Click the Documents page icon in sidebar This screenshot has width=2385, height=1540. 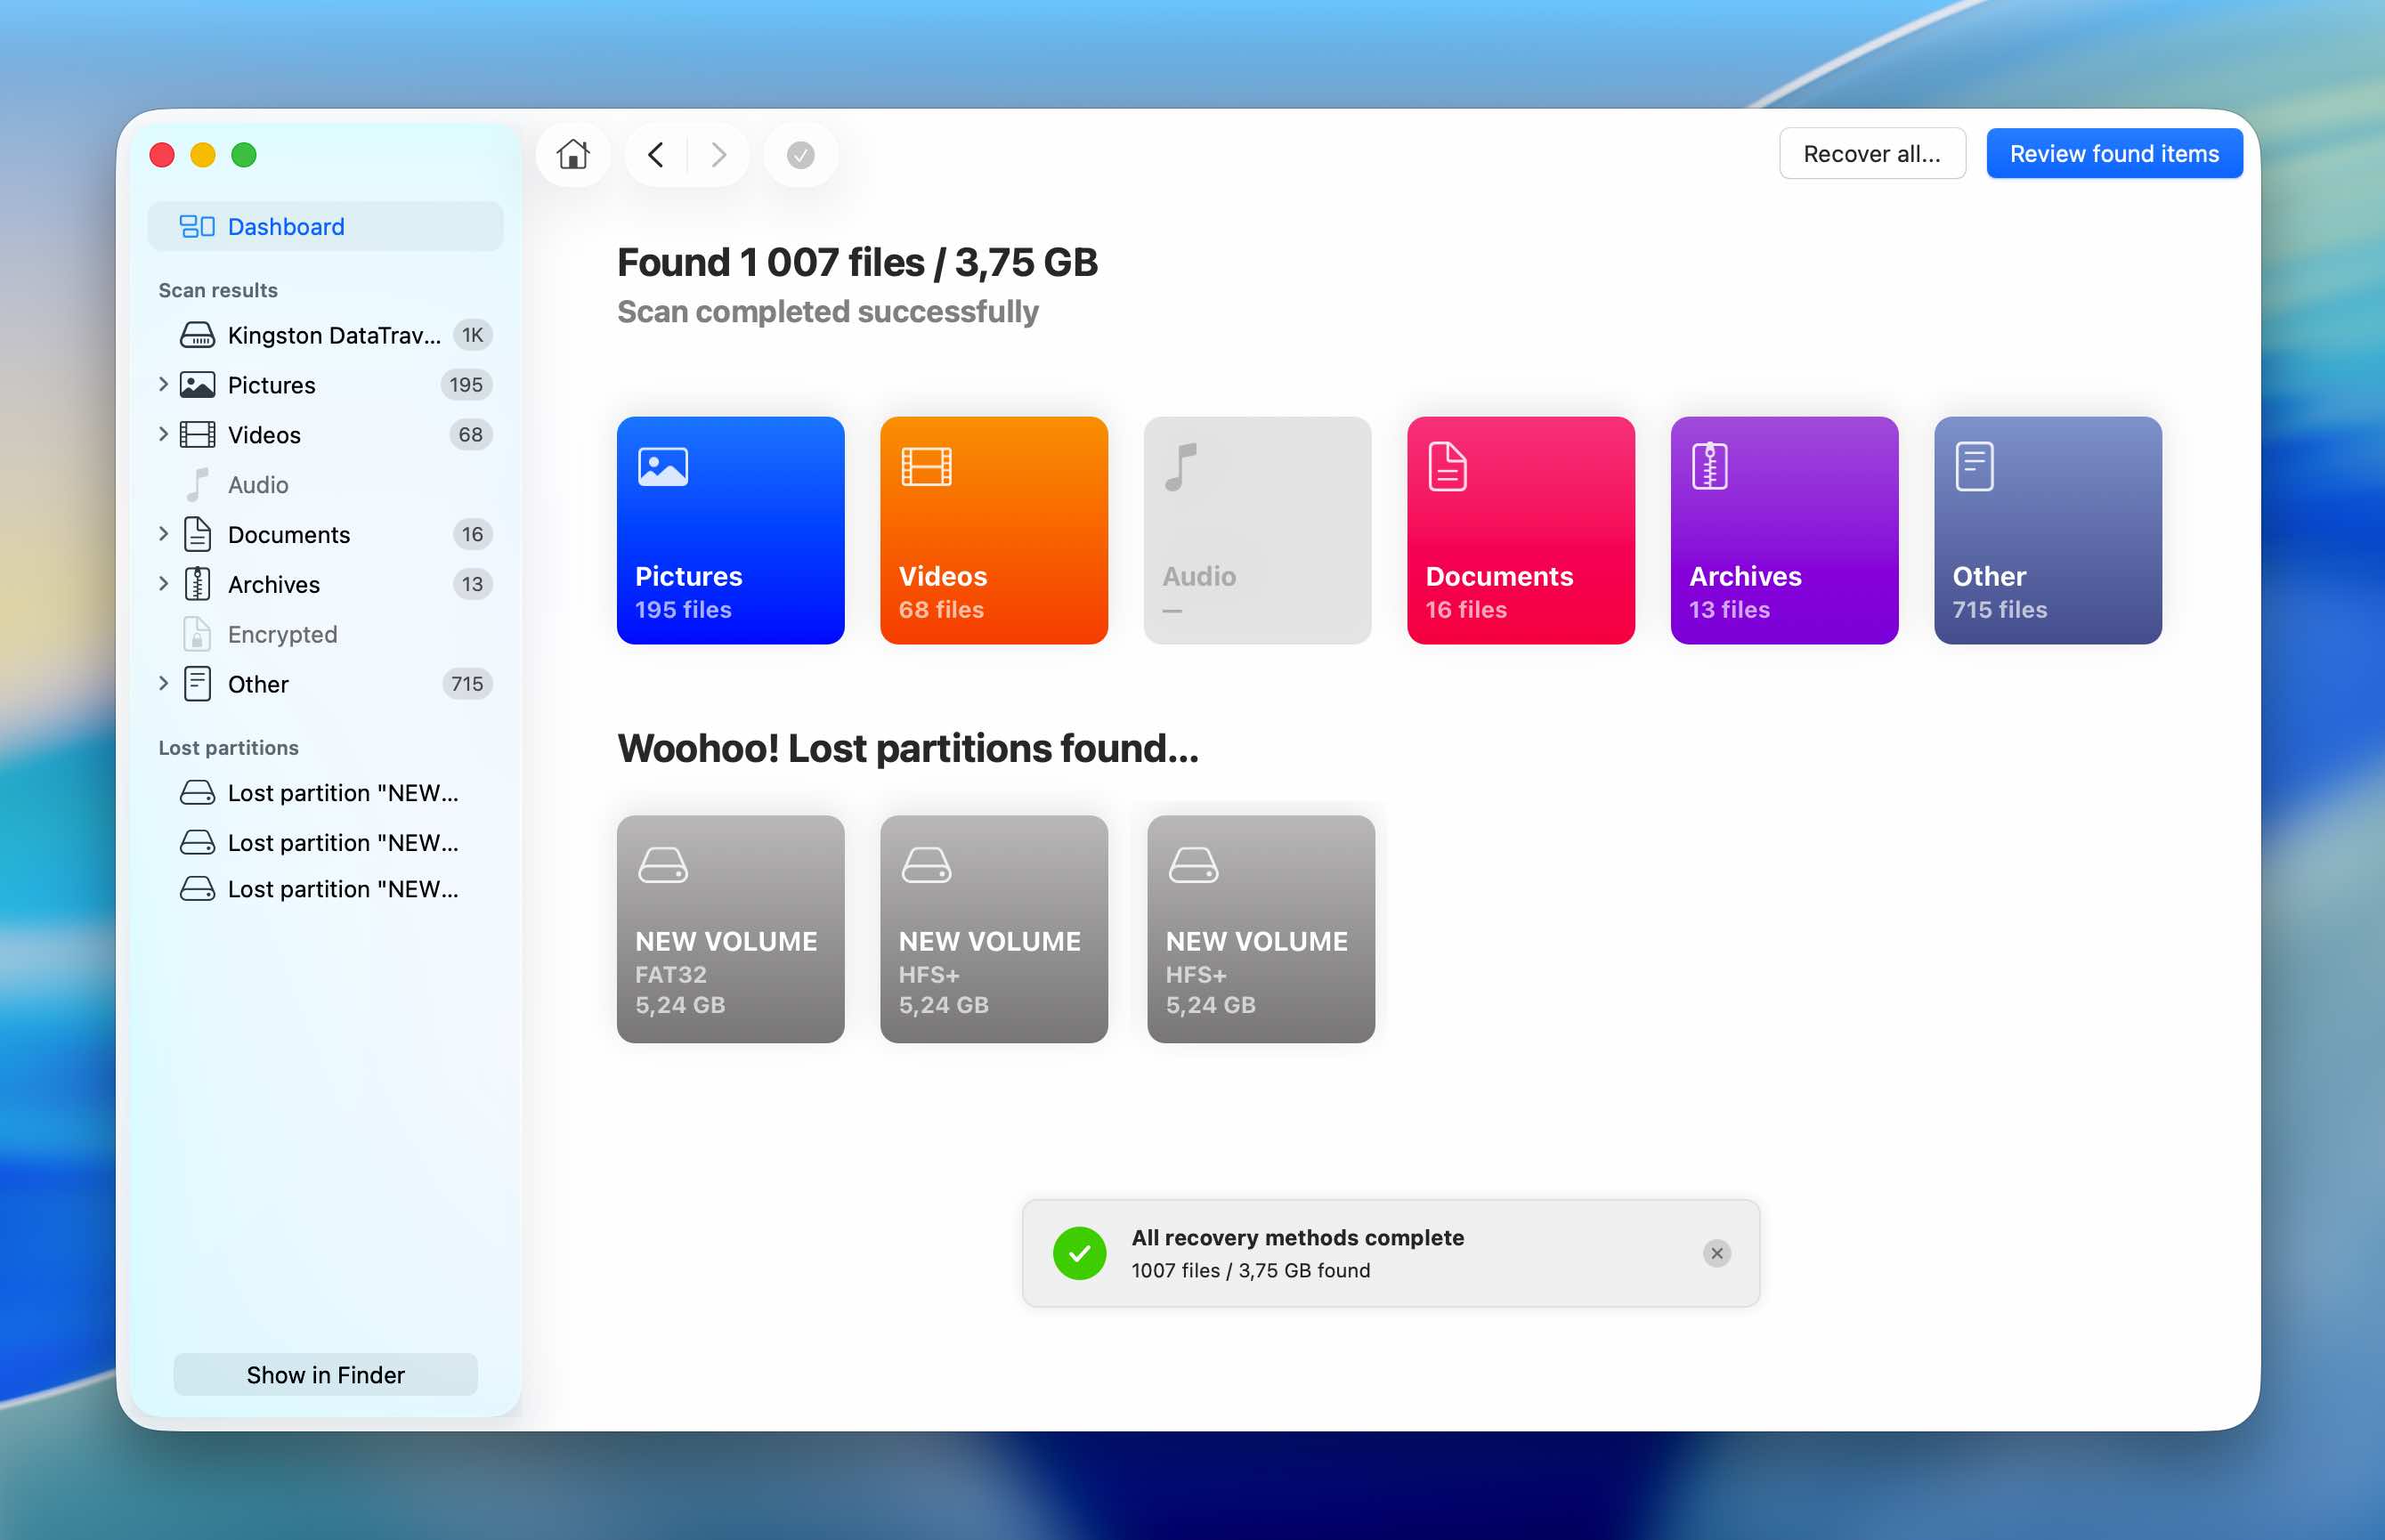197,535
